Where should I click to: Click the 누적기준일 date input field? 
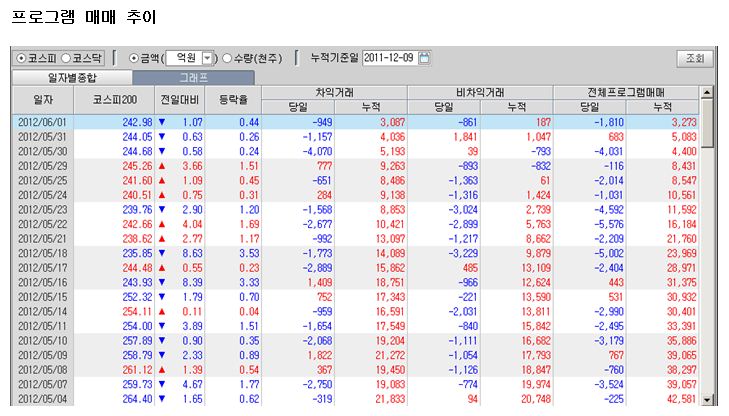pyautogui.click(x=388, y=58)
